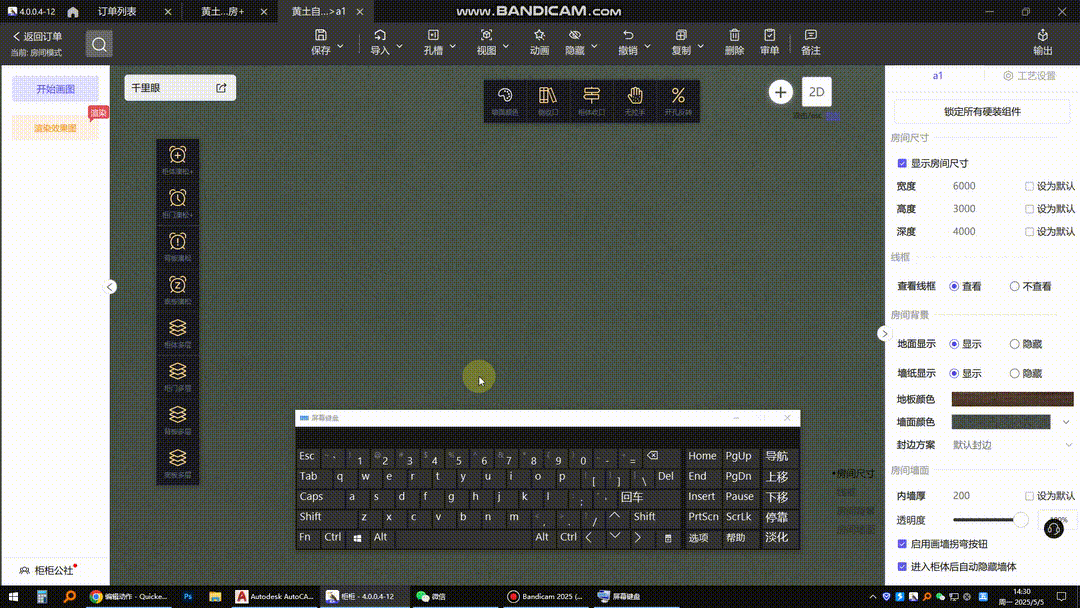The width and height of the screenshot is (1080, 608).
Task: Click the 导入 import icon
Action: tap(380, 35)
